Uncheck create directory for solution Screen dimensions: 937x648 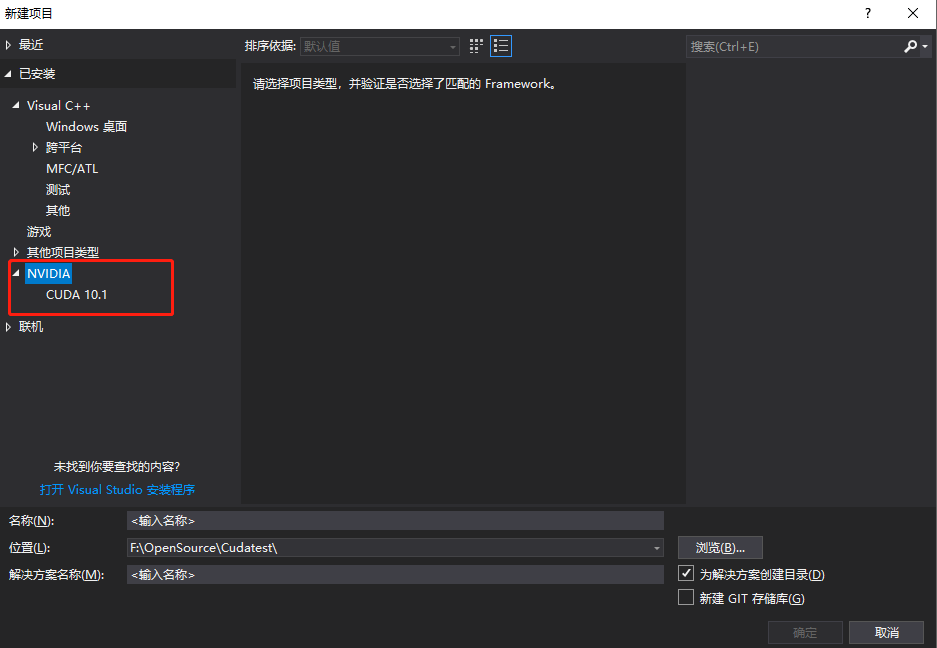pos(686,574)
